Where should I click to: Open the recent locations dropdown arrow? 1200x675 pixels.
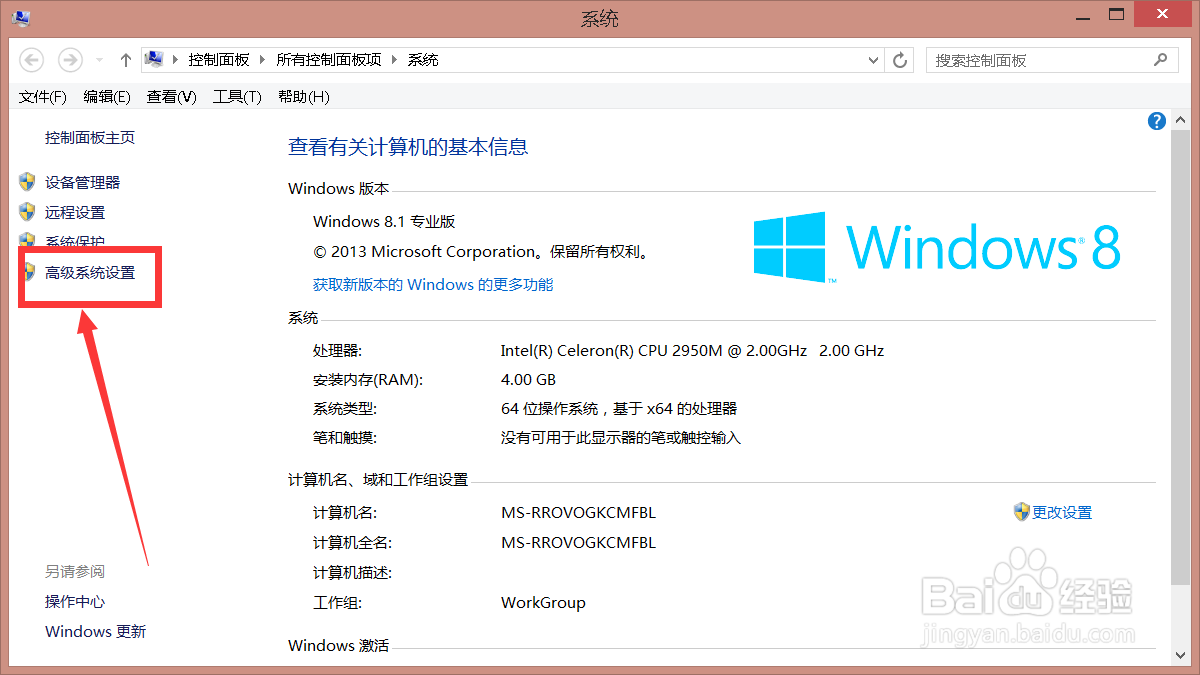coord(99,61)
